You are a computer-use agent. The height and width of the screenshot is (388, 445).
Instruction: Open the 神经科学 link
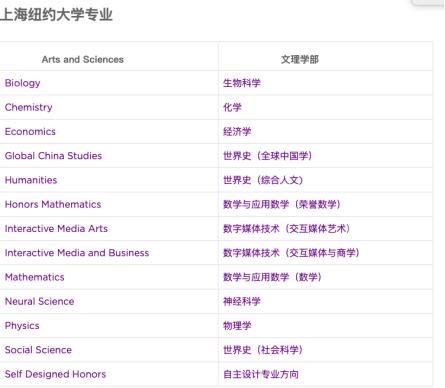click(242, 302)
